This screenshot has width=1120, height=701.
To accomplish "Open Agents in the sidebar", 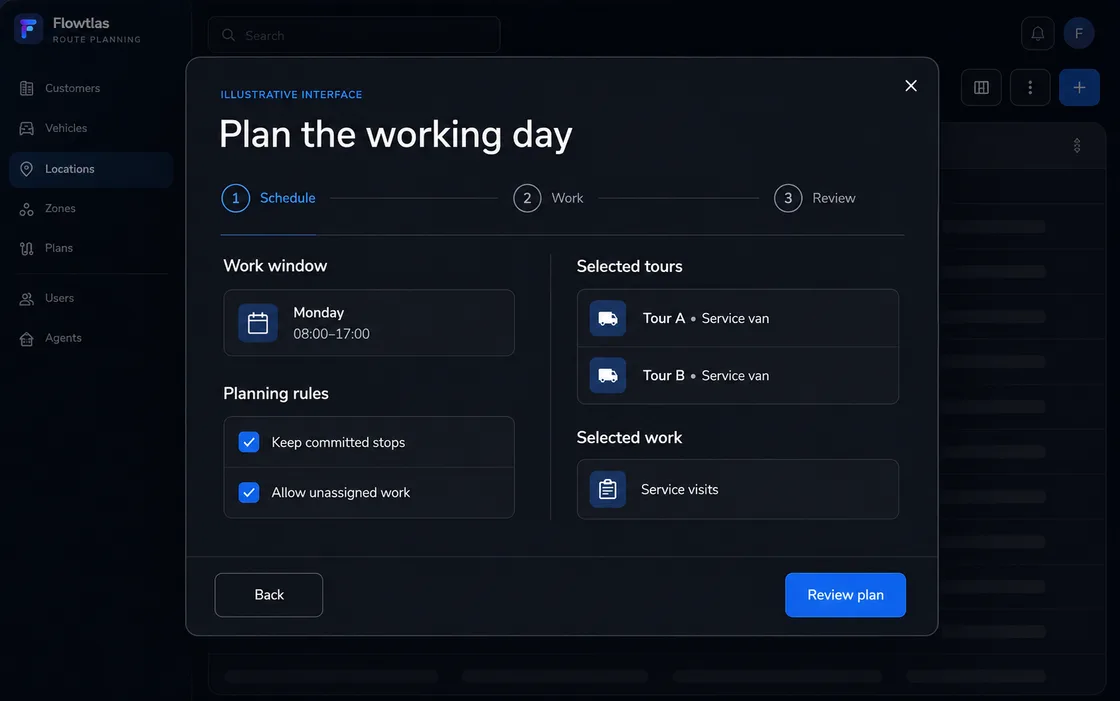I will 91,338.
